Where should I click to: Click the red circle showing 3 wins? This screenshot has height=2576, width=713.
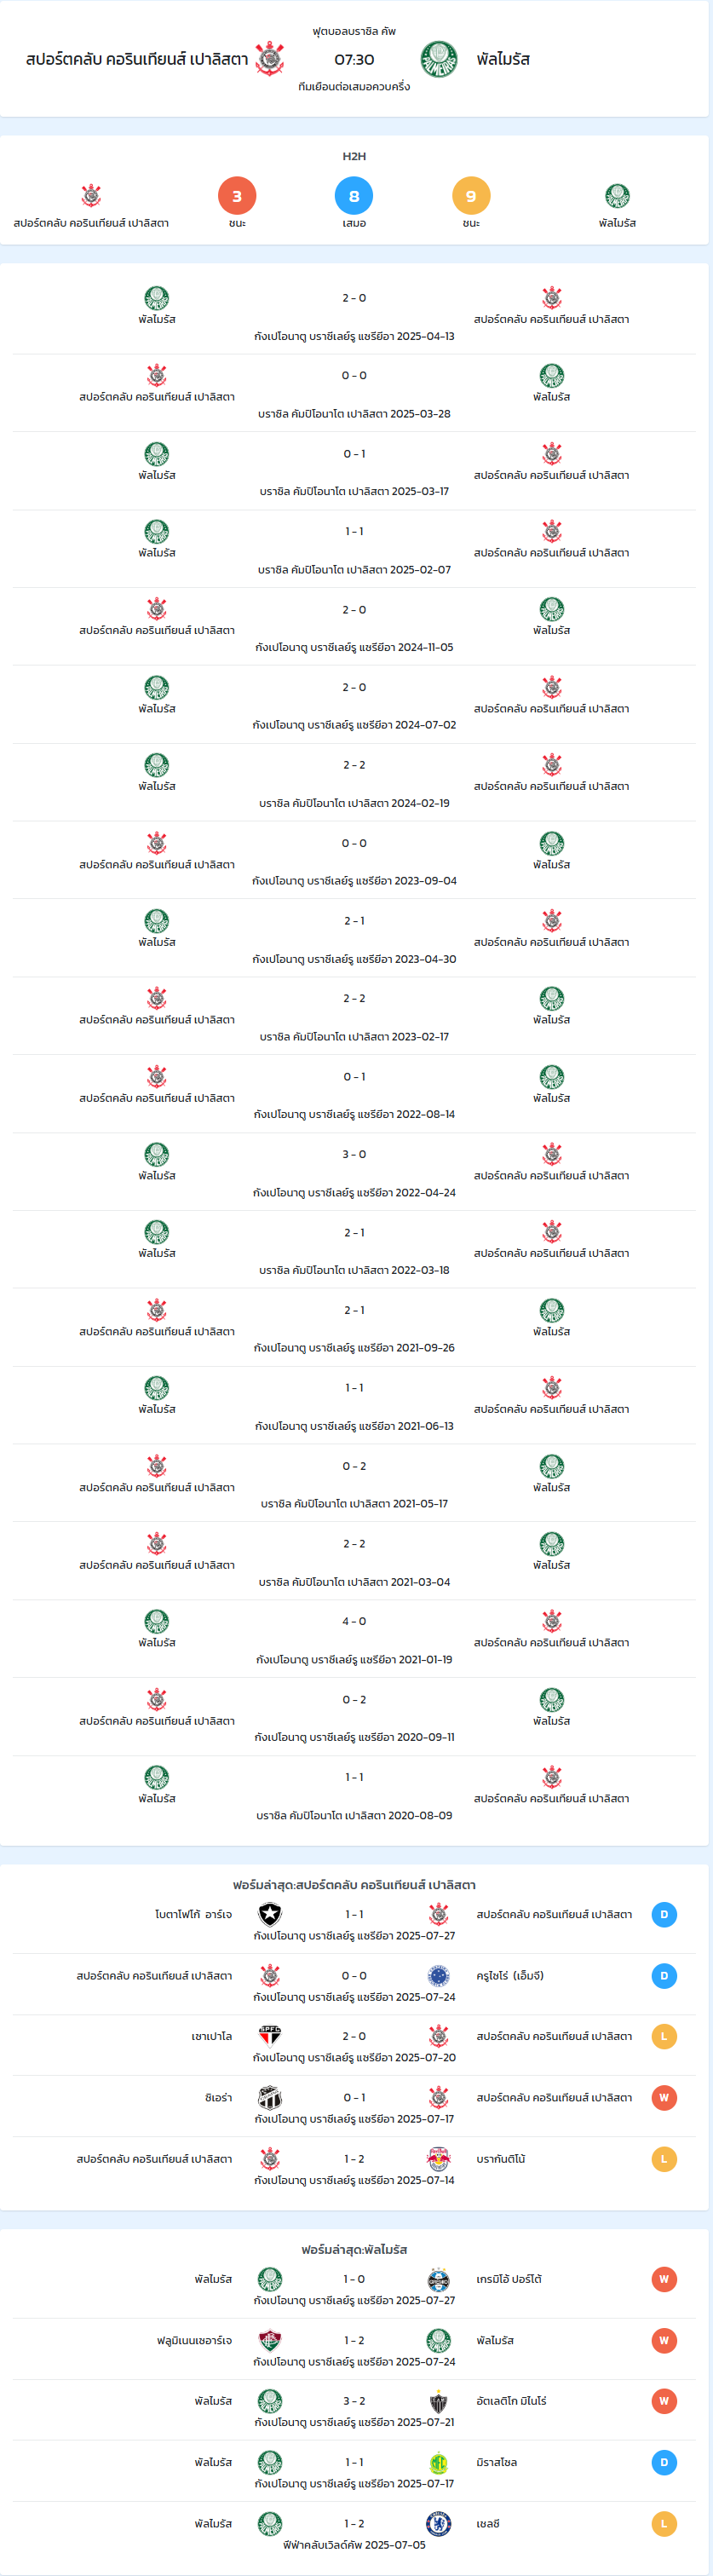click(x=237, y=196)
